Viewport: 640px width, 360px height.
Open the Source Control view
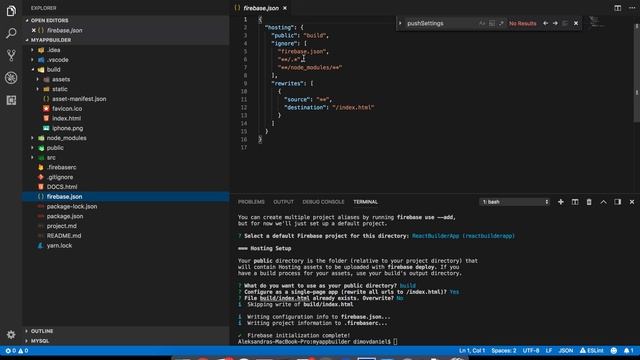pyautogui.click(x=11, y=55)
